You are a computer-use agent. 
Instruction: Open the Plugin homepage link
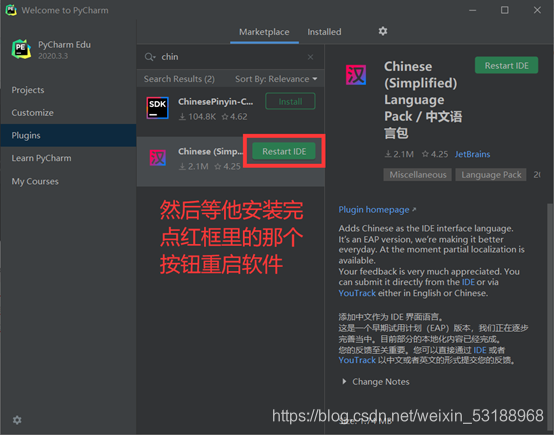tap(377, 210)
